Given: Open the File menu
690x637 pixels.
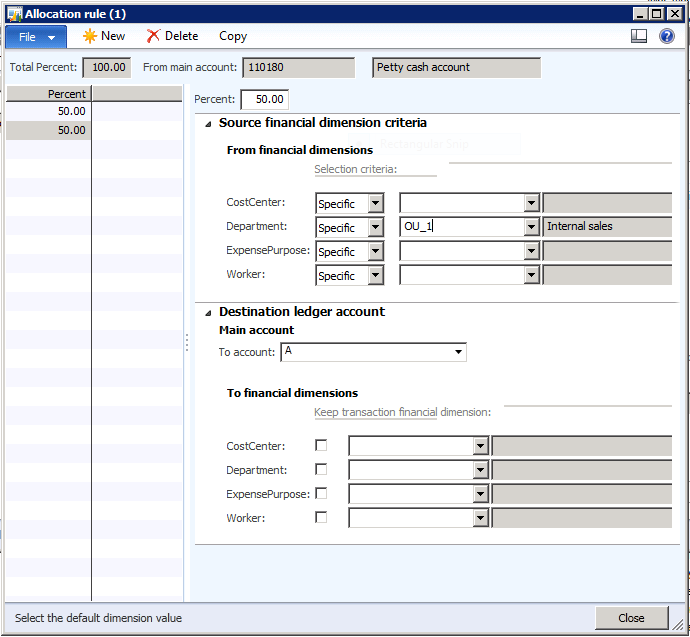Looking at the screenshot, I should pos(36,36).
